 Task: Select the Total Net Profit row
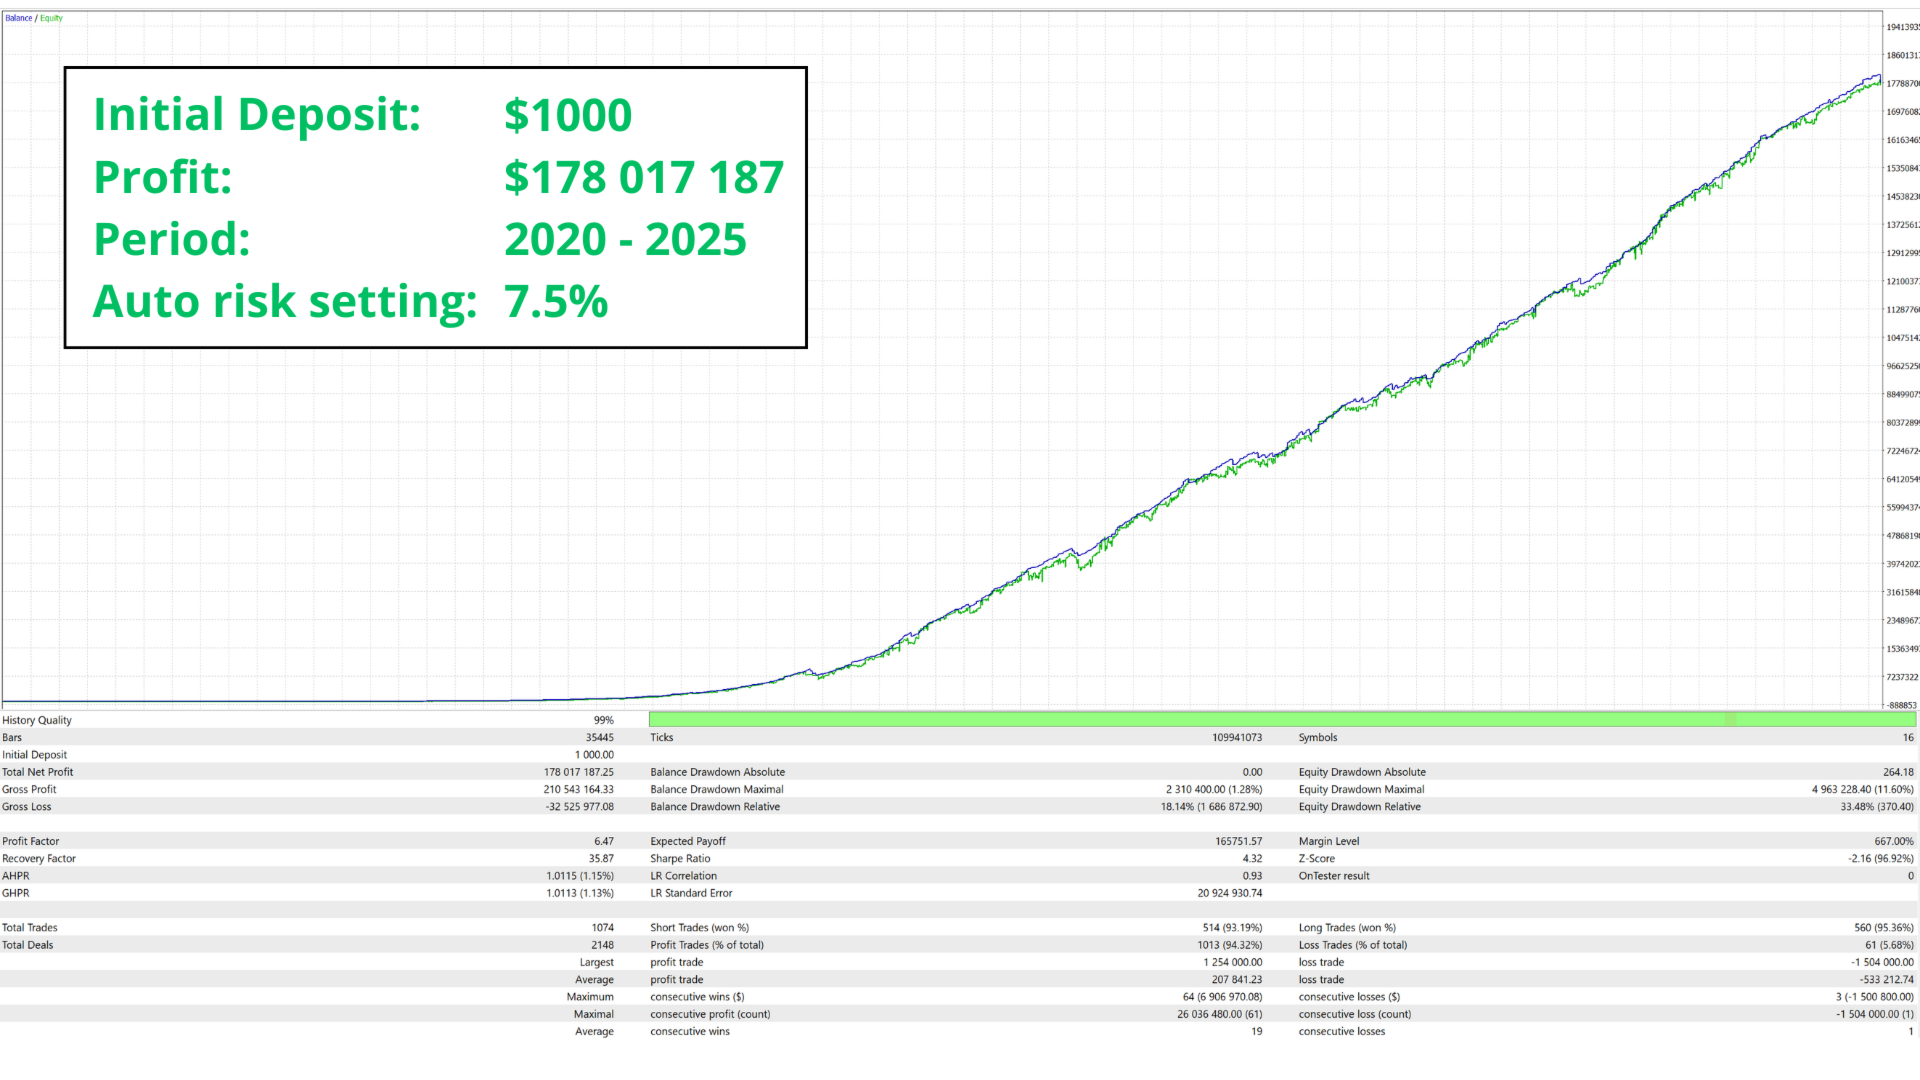40,771
